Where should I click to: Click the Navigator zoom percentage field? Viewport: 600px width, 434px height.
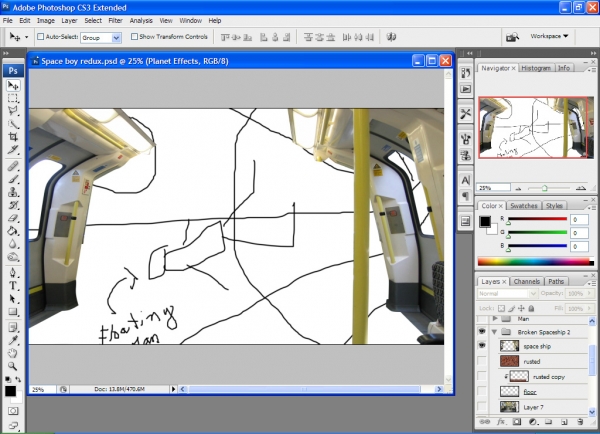[x=494, y=188]
